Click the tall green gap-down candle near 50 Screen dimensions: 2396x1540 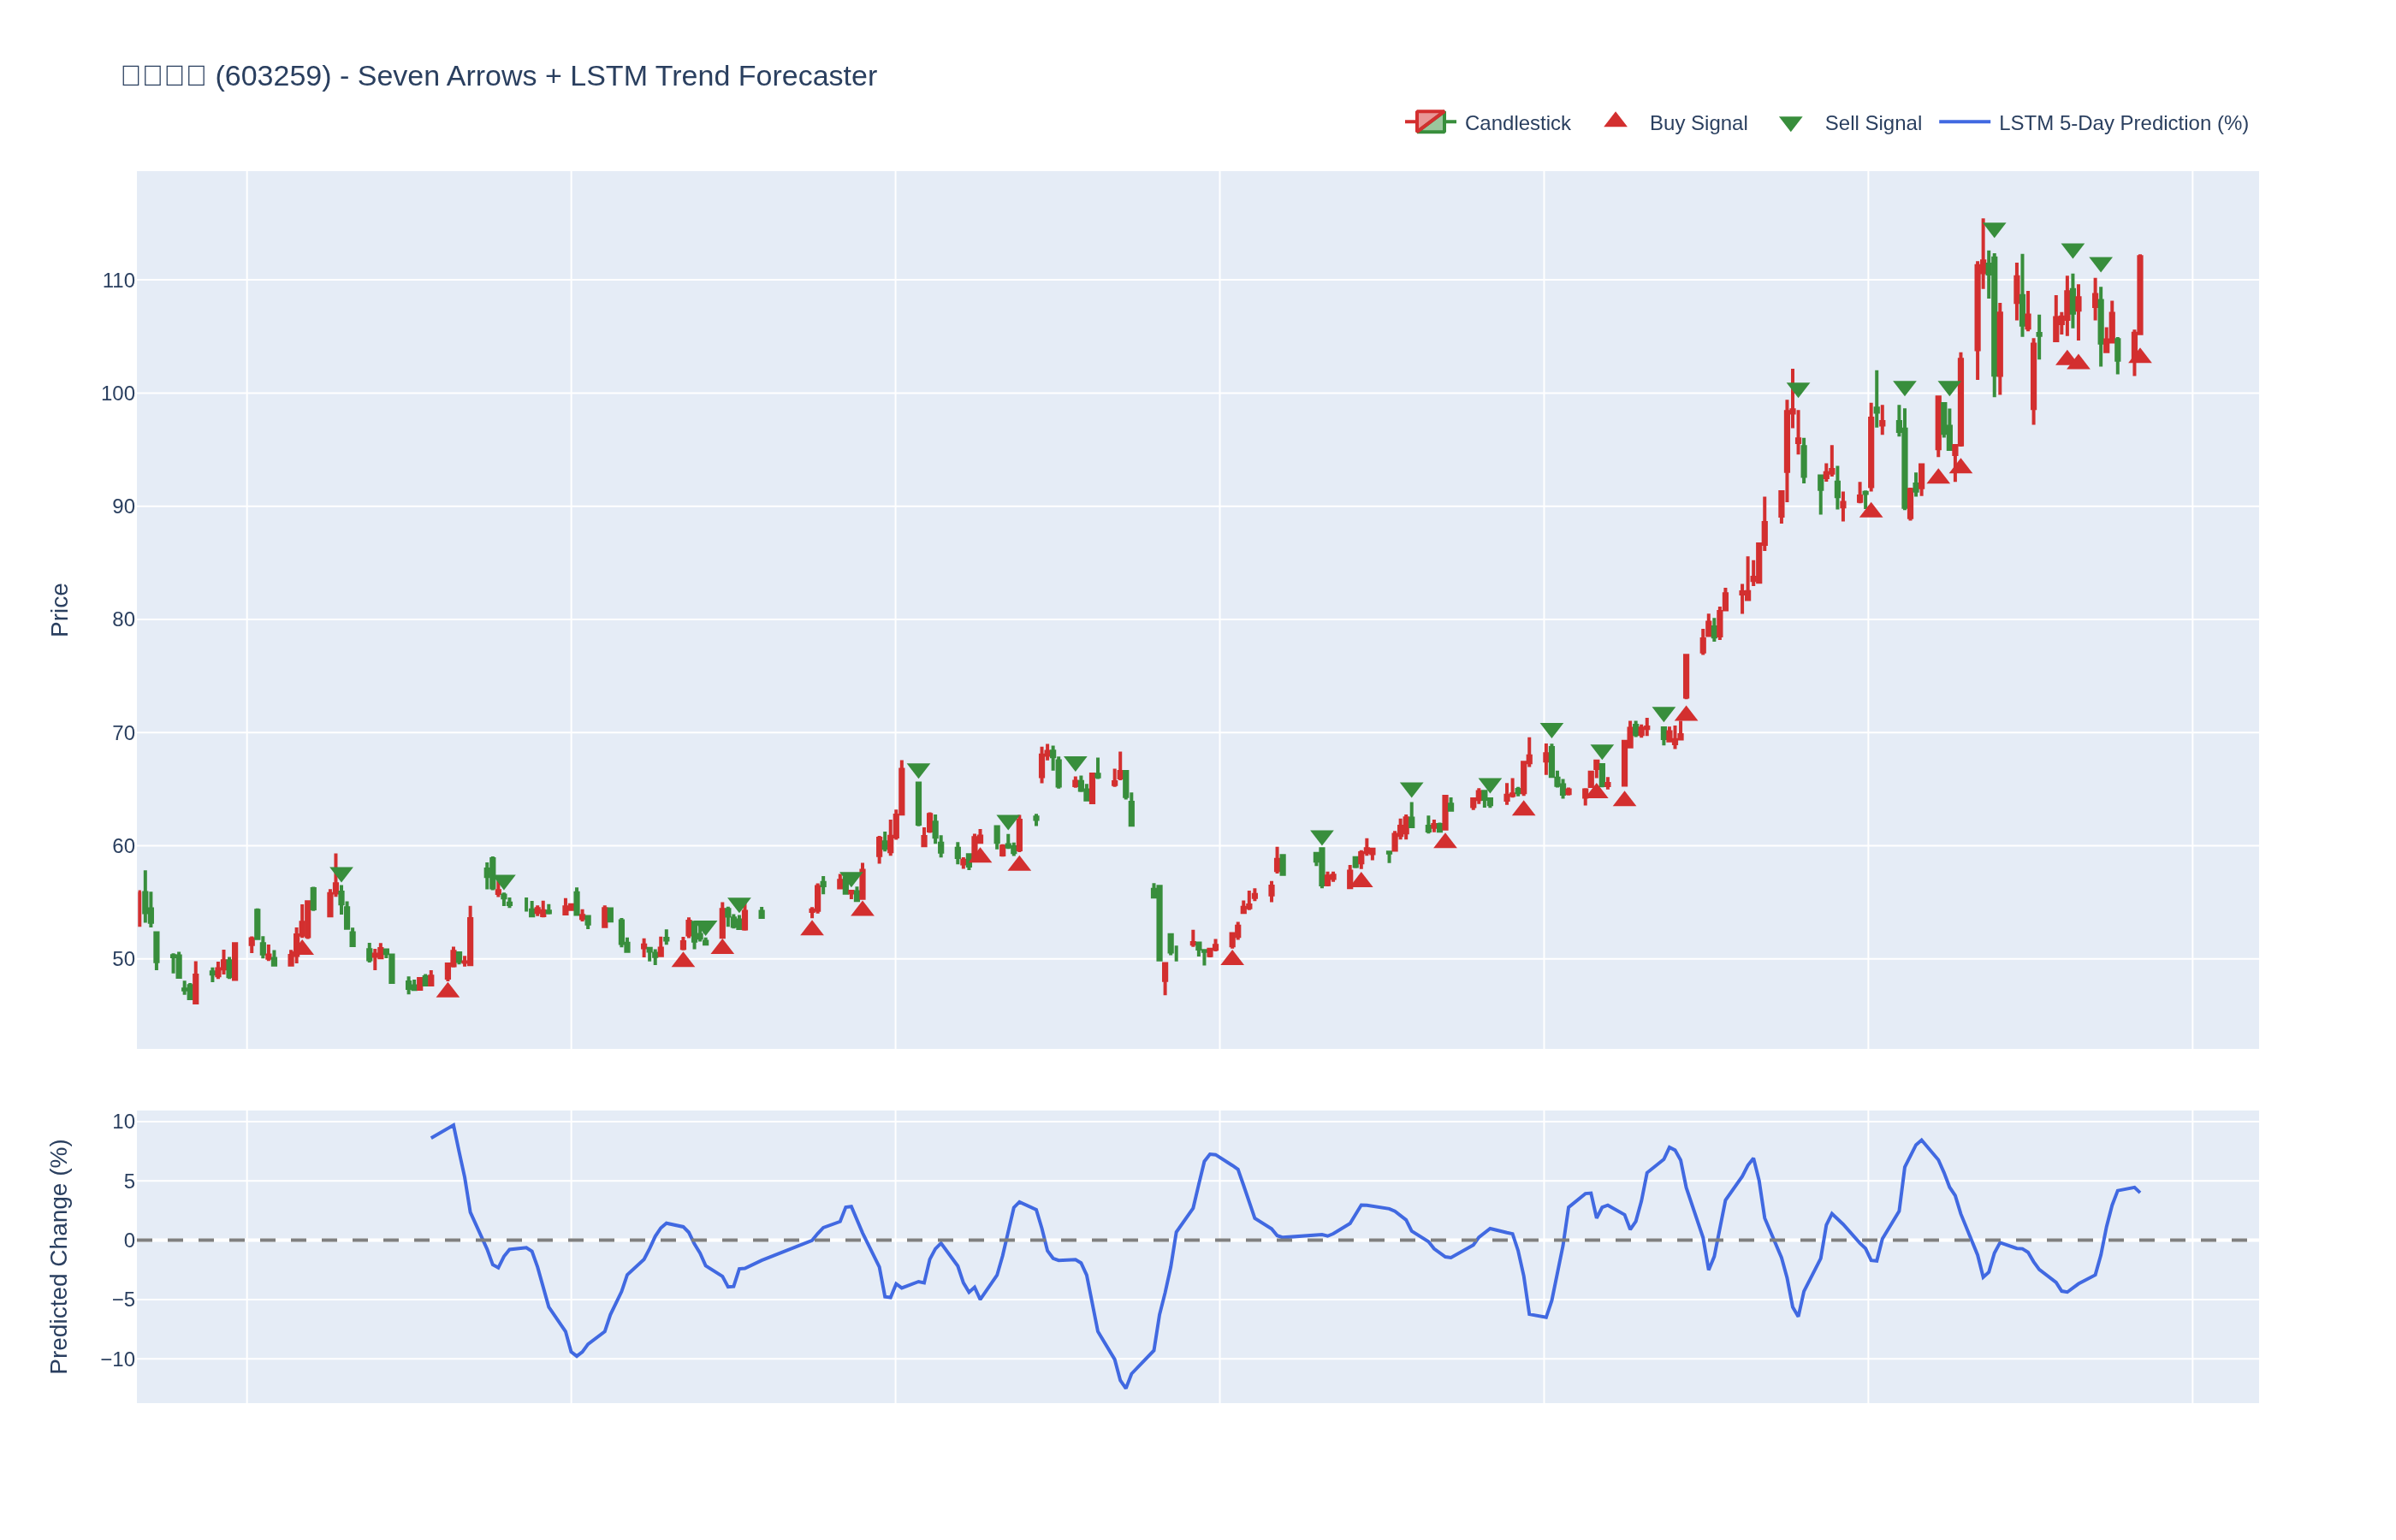pyautogui.click(x=1159, y=923)
